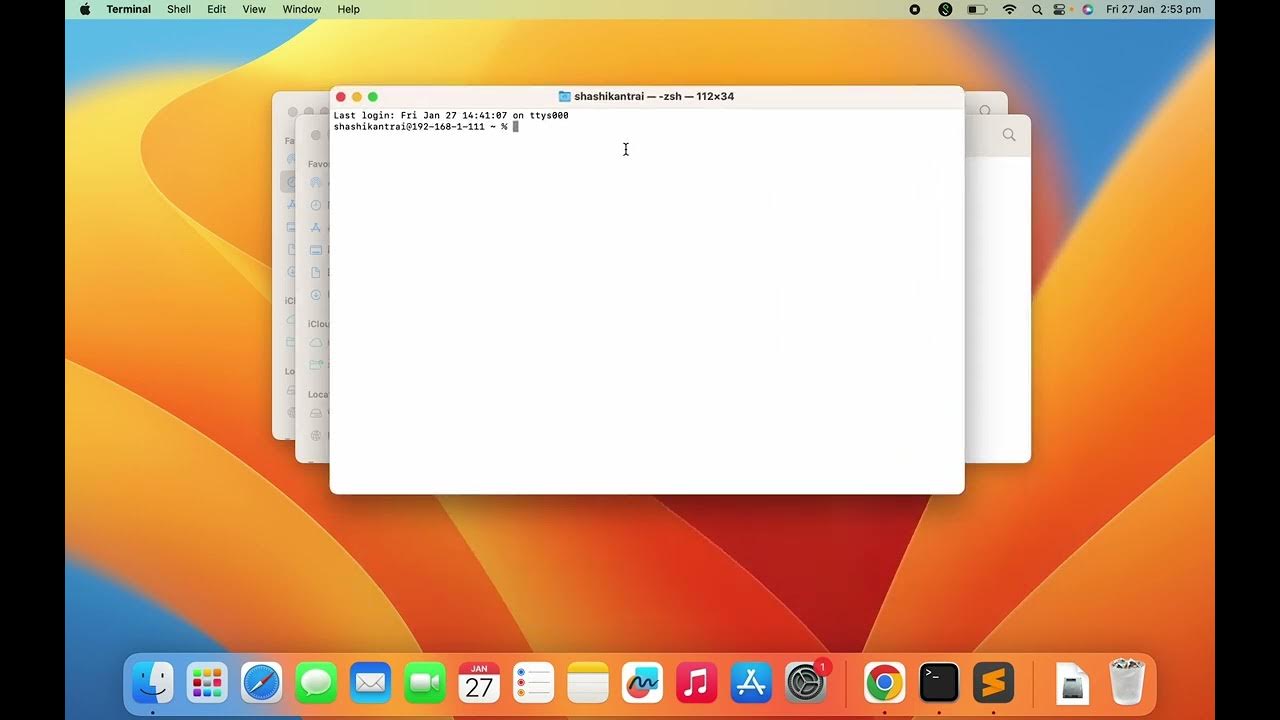Open Reminders from the Dock
1280x720 pixels.
(533, 683)
